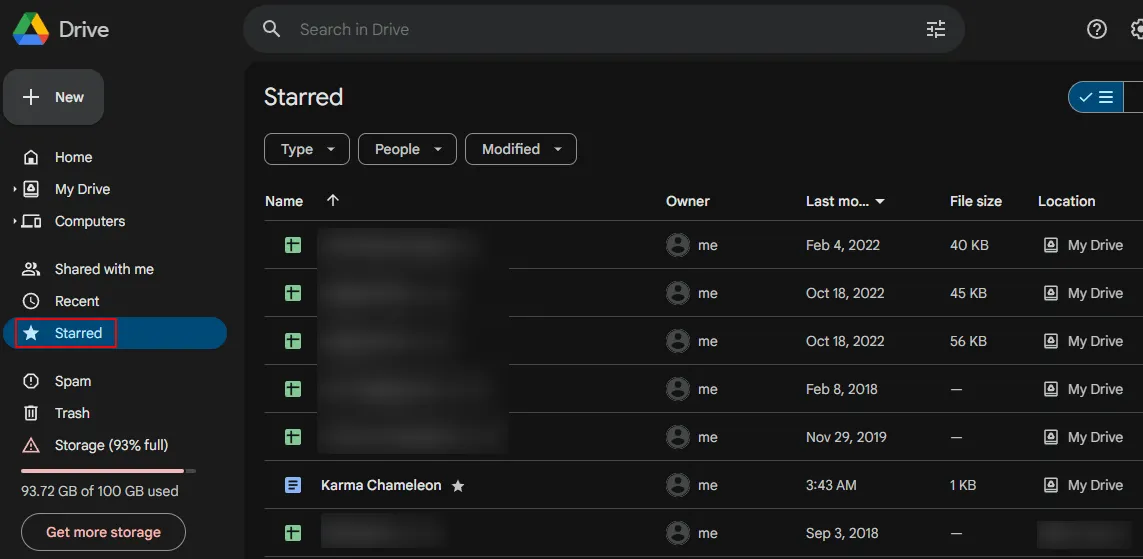The height and width of the screenshot is (559, 1143).
Task: Sort by Name column header
Action: pyautogui.click(x=284, y=201)
